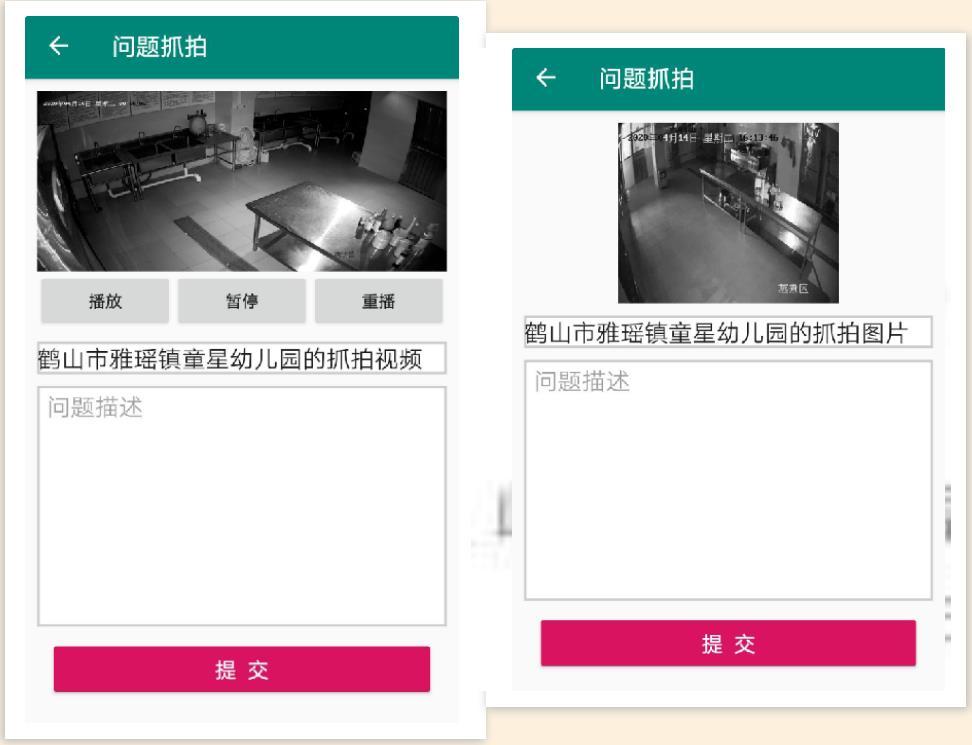Submit with 提交 on the video screen
Screen dimensions: 972x745
coord(242,669)
